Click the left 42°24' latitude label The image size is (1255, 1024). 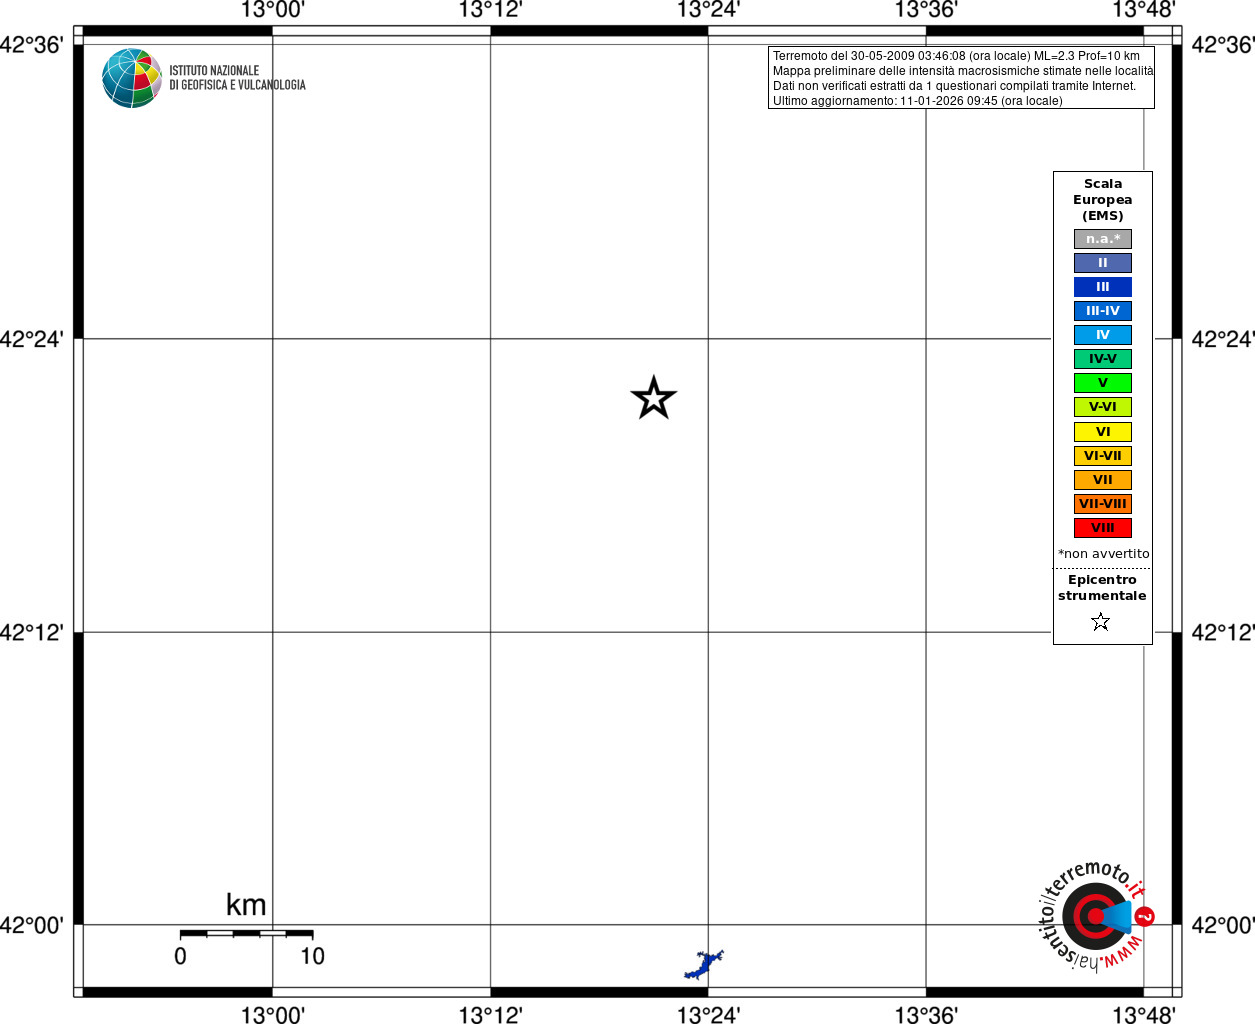(x=31, y=339)
